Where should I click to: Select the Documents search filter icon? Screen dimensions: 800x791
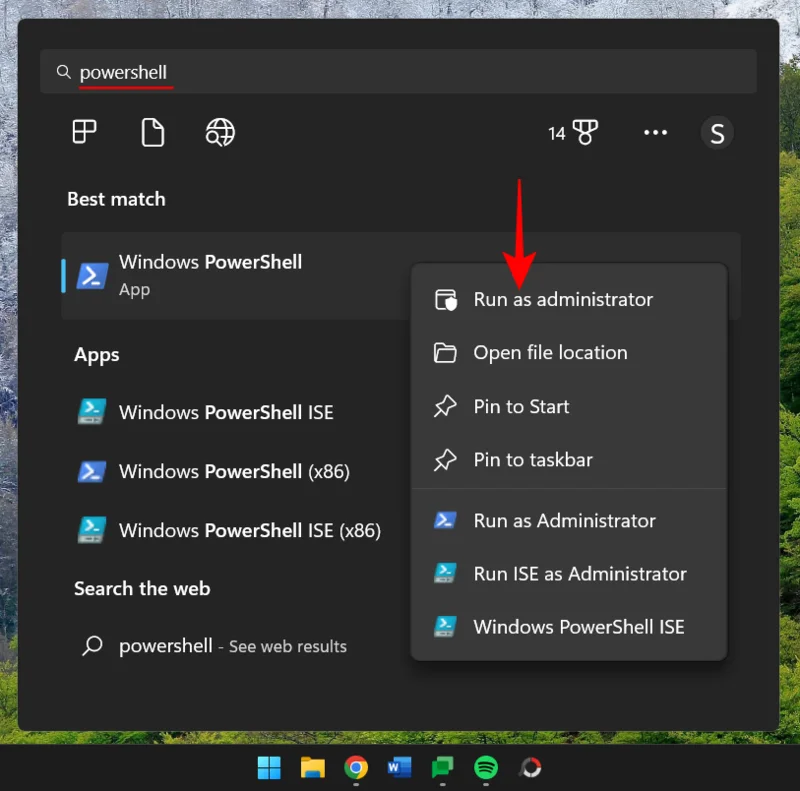152,132
